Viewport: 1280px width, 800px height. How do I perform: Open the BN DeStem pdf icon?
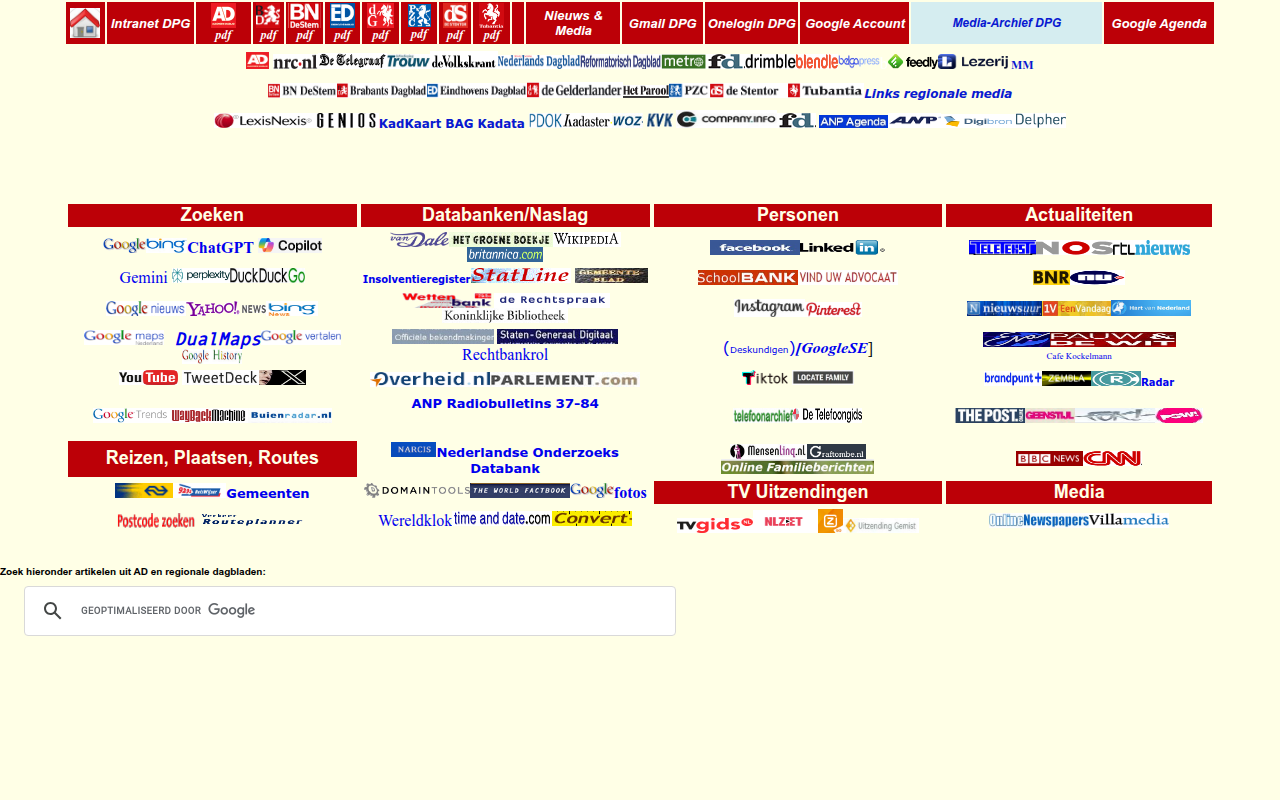[304, 23]
